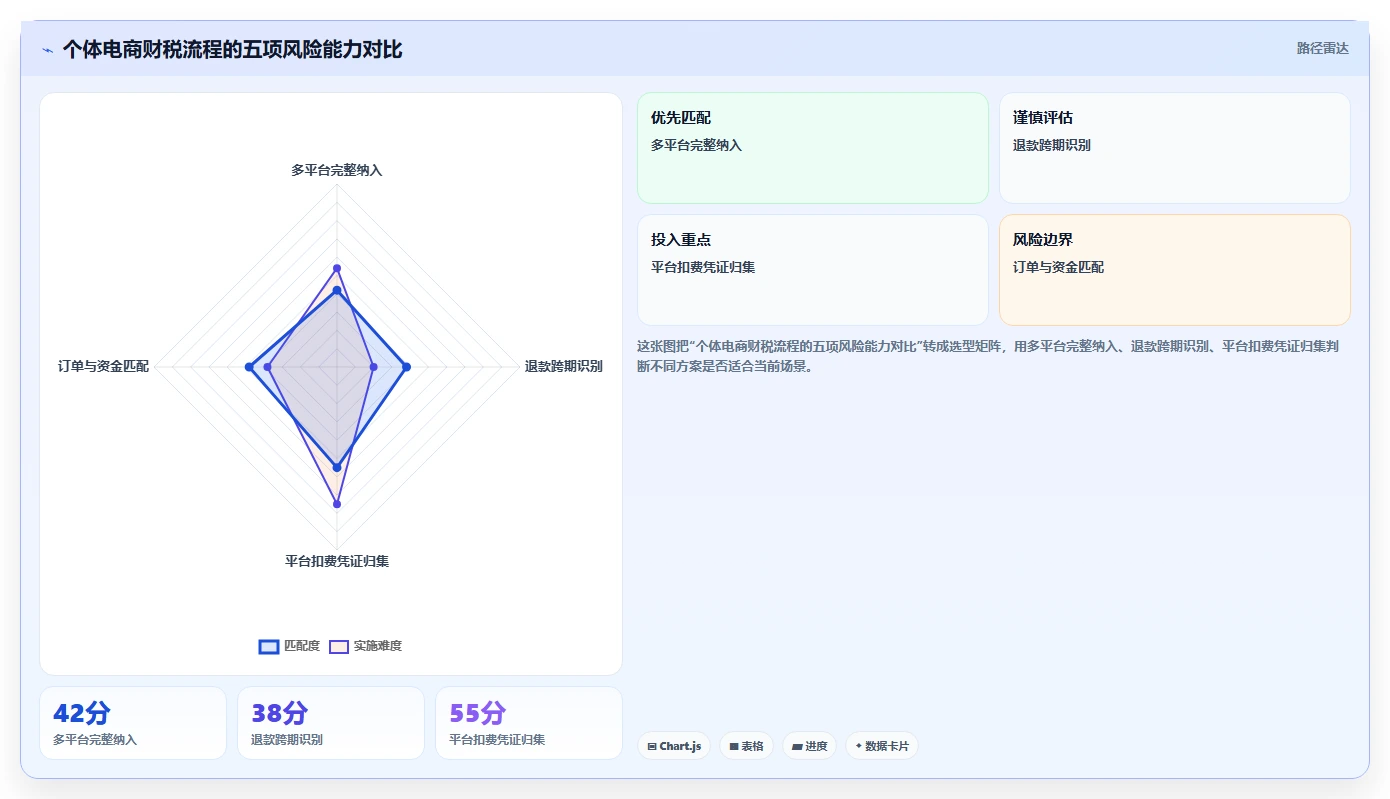Open the 谨慎评估 card
1390x799 pixels.
(x=1175, y=148)
